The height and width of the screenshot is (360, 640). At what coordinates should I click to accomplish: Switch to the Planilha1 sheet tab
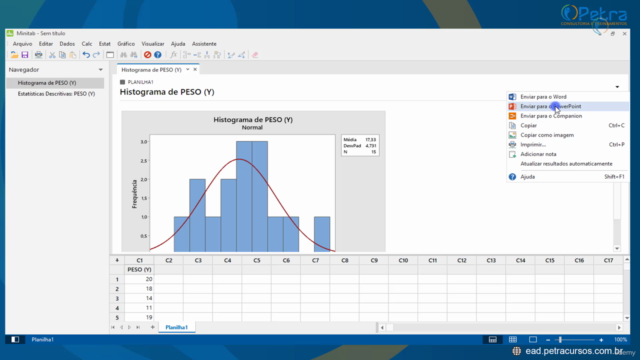(176, 327)
